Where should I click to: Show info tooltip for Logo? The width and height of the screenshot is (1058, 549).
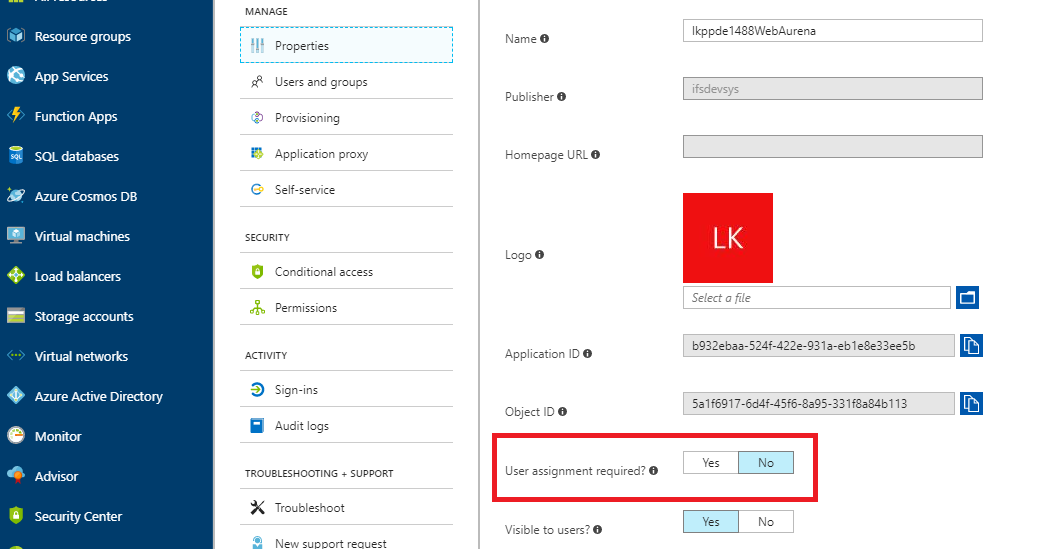coord(539,254)
